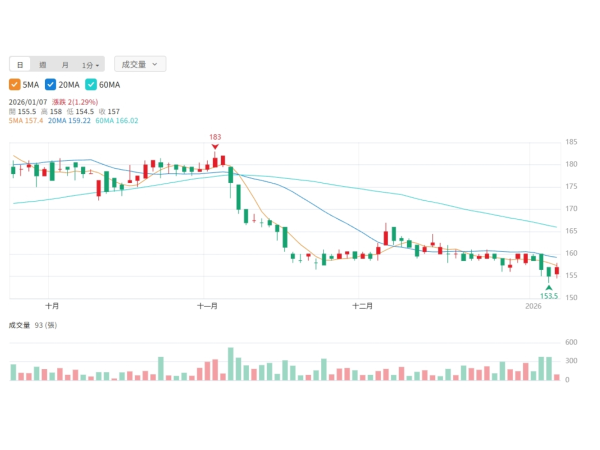Click the 2026 label on time axis
This screenshot has width=600, height=450.
point(535,306)
